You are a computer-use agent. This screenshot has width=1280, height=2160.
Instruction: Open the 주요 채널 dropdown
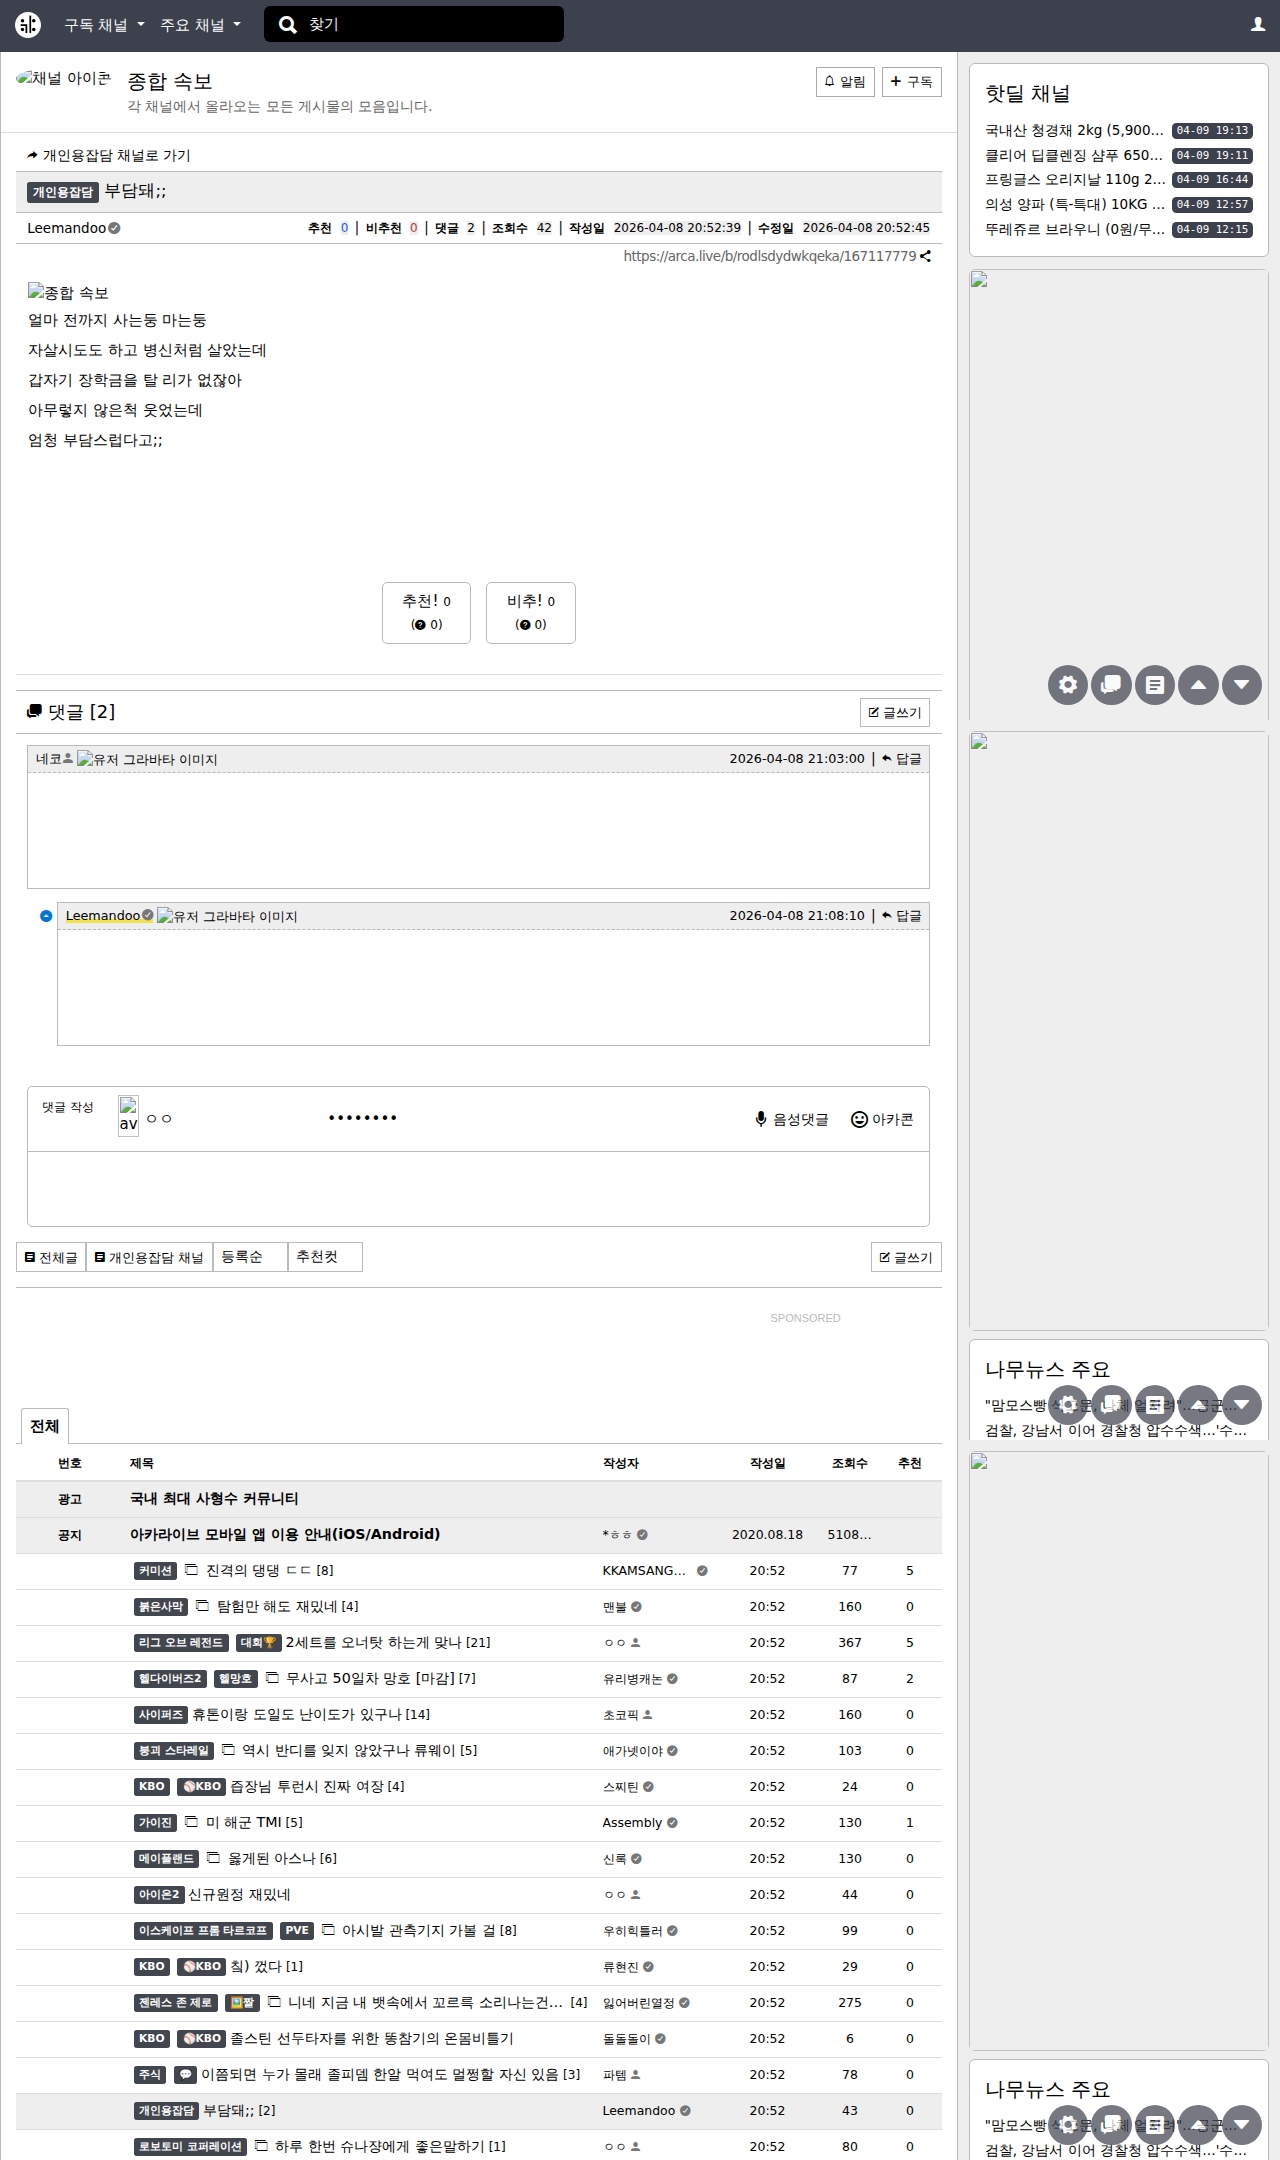[200, 25]
